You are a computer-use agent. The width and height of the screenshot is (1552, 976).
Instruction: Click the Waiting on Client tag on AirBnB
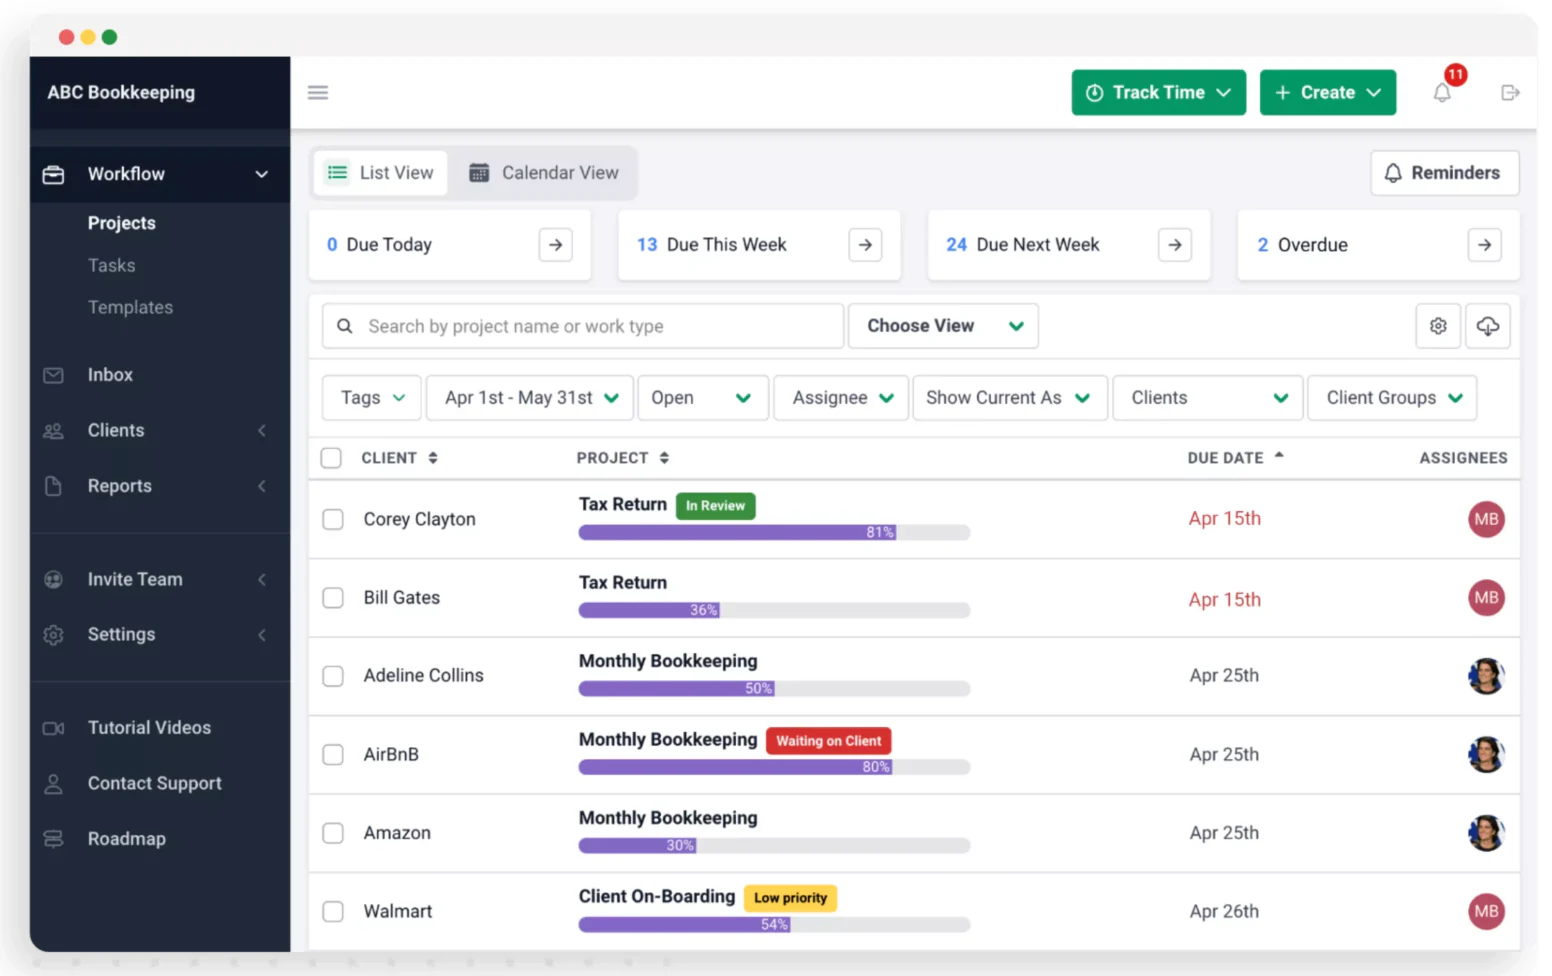click(829, 741)
